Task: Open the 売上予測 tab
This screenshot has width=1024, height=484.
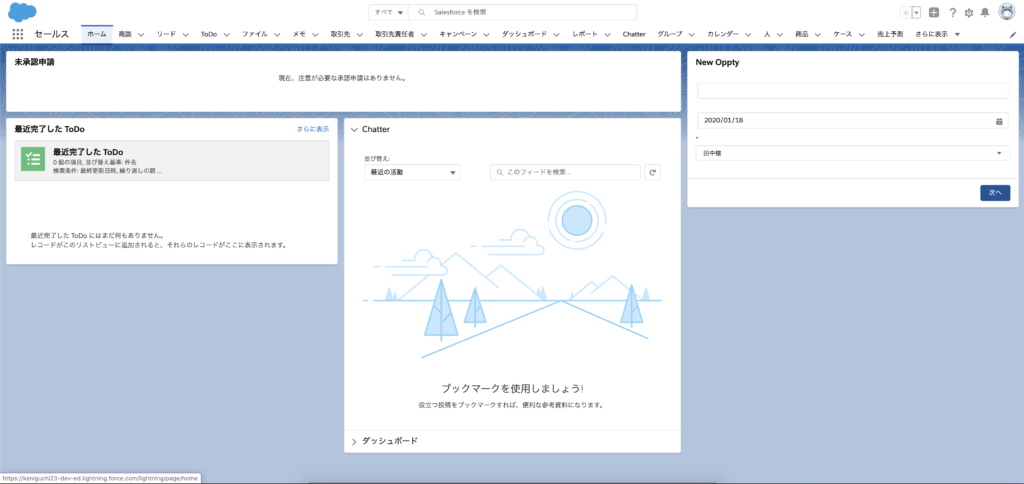Action: [889, 34]
